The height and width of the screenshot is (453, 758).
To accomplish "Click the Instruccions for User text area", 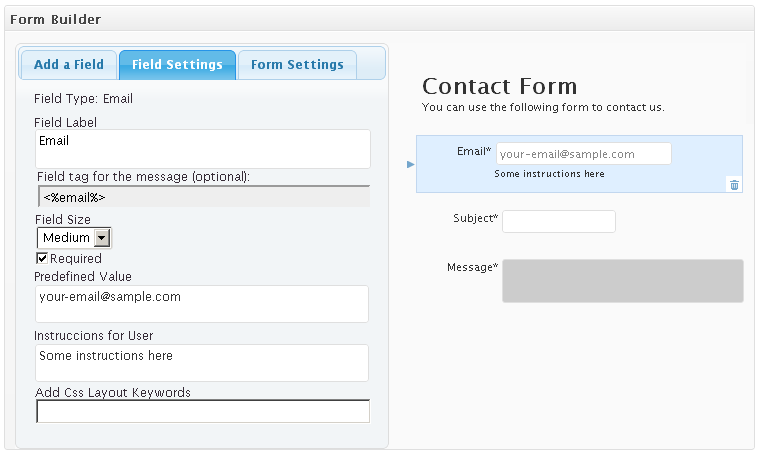I will [202, 363].
